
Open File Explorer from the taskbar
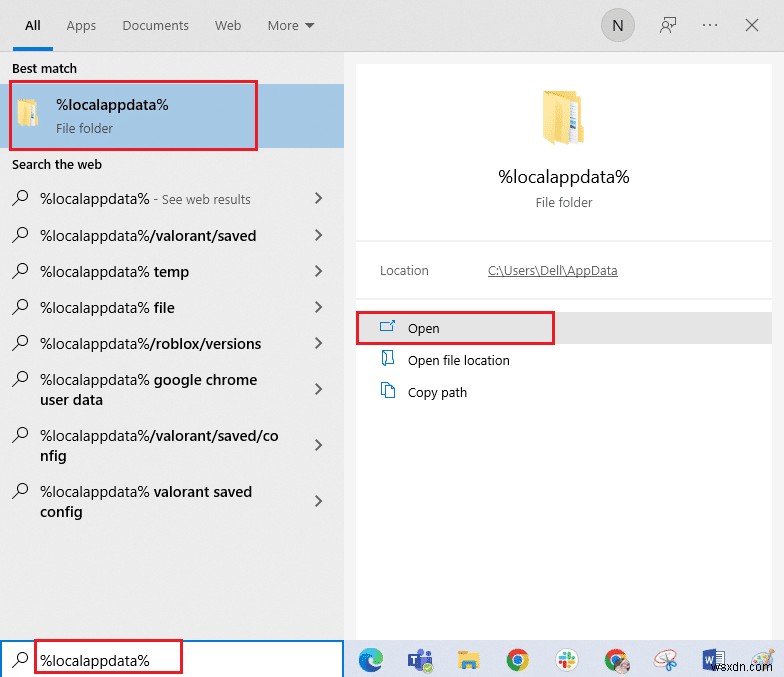(x=468, y=659)
